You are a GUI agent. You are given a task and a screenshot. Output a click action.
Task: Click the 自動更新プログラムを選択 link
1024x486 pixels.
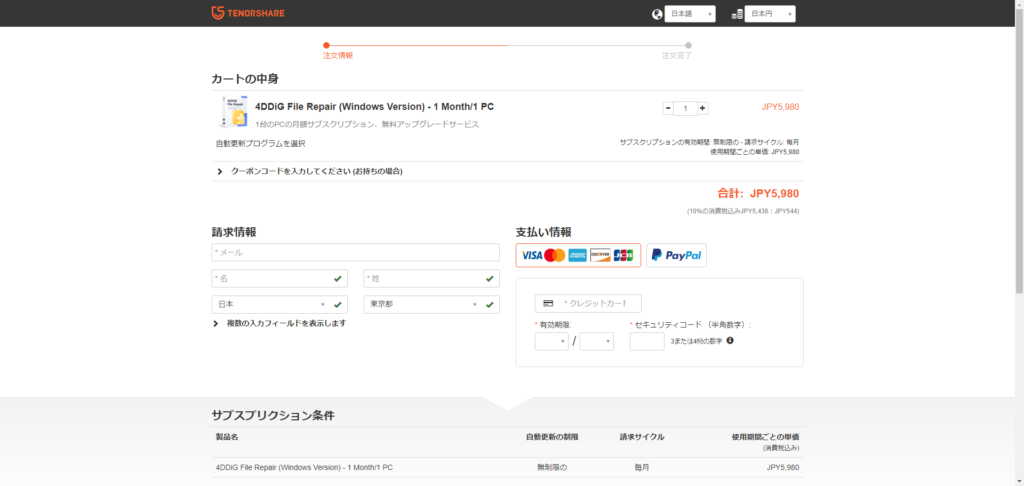coord(260,143)
